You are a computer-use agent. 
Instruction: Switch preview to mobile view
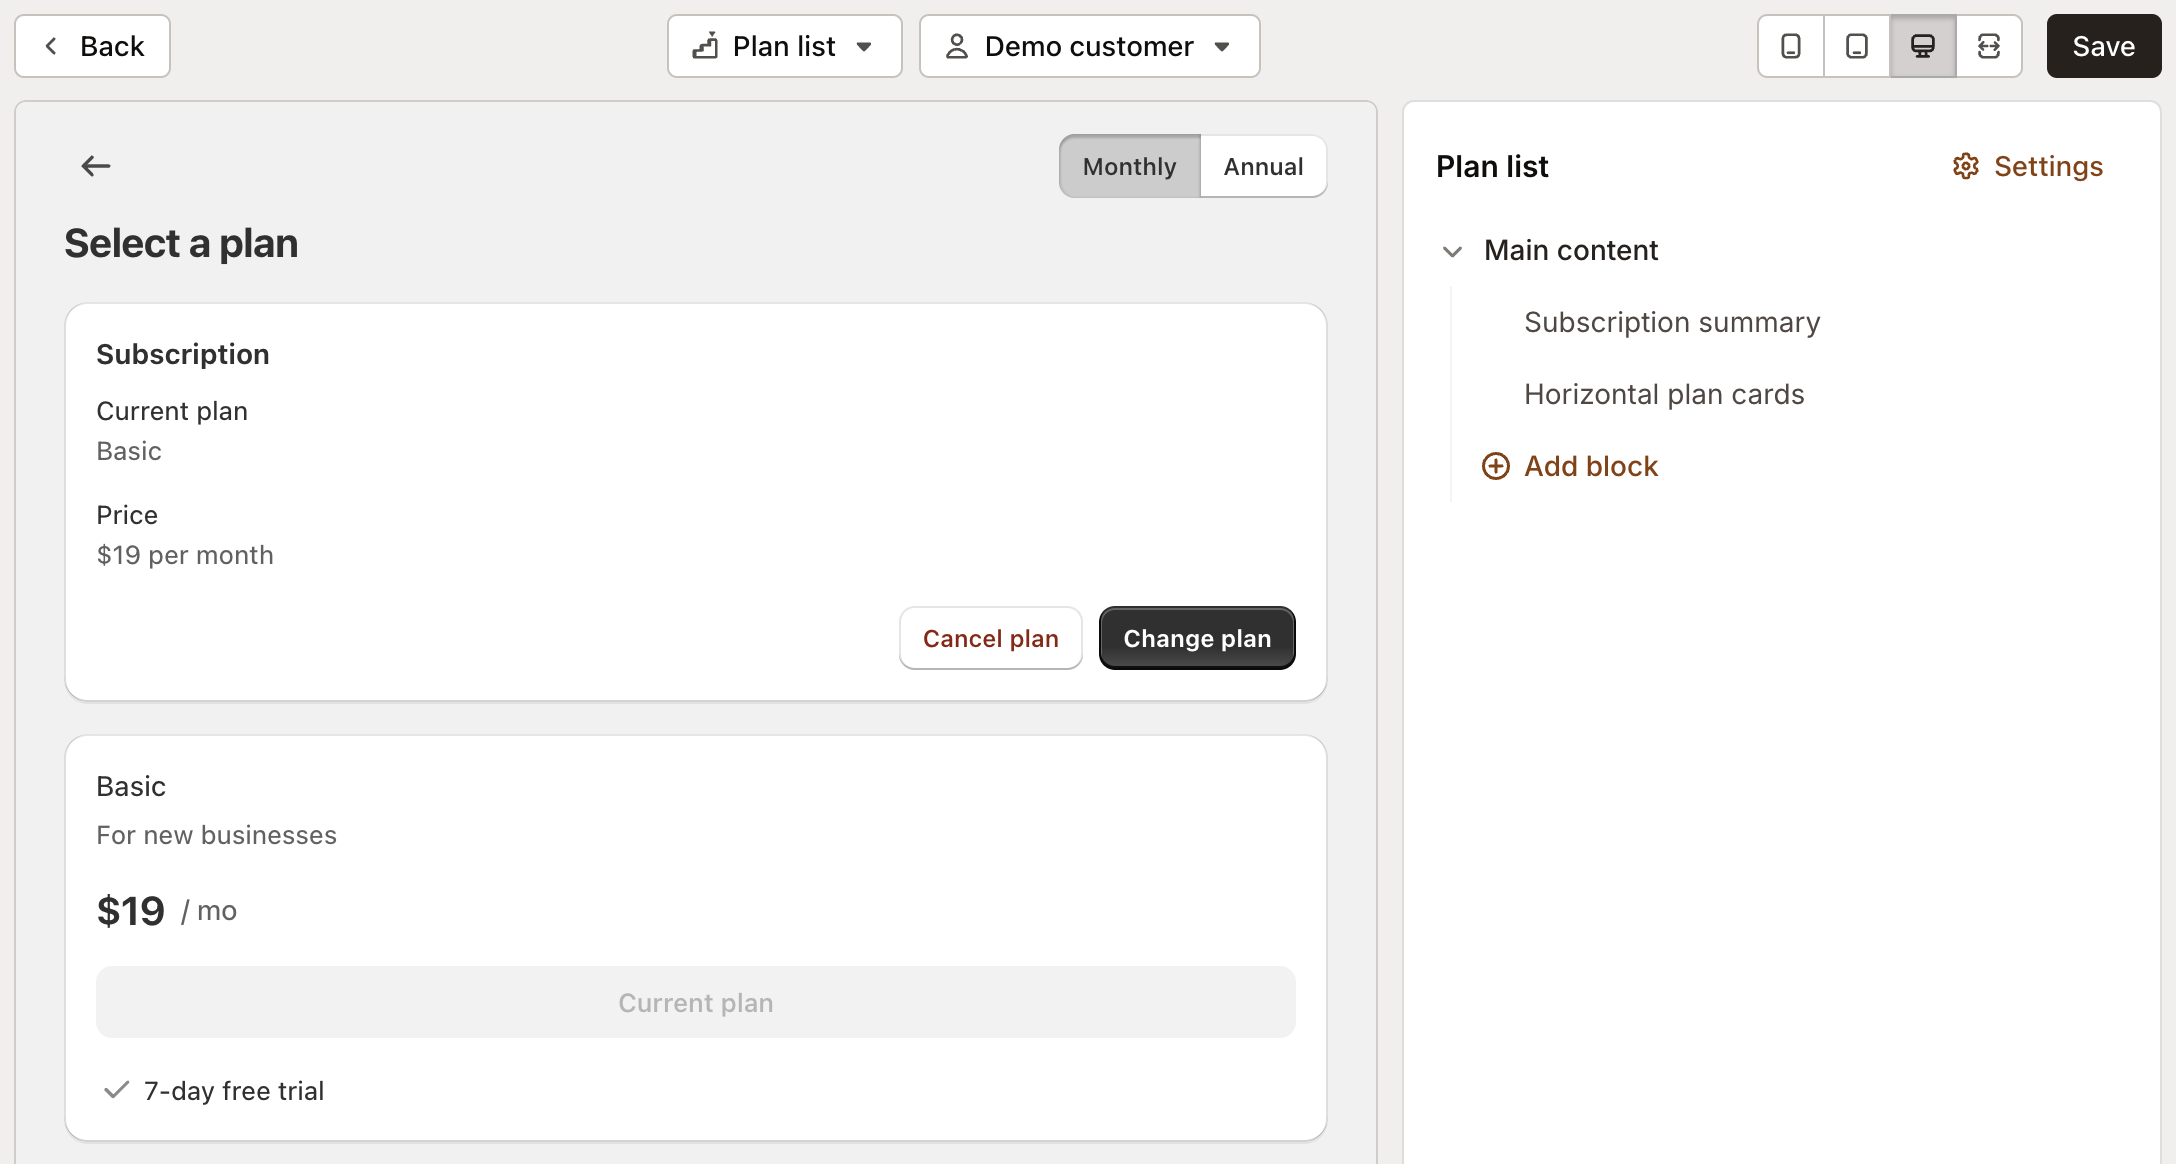point(1790,46)
